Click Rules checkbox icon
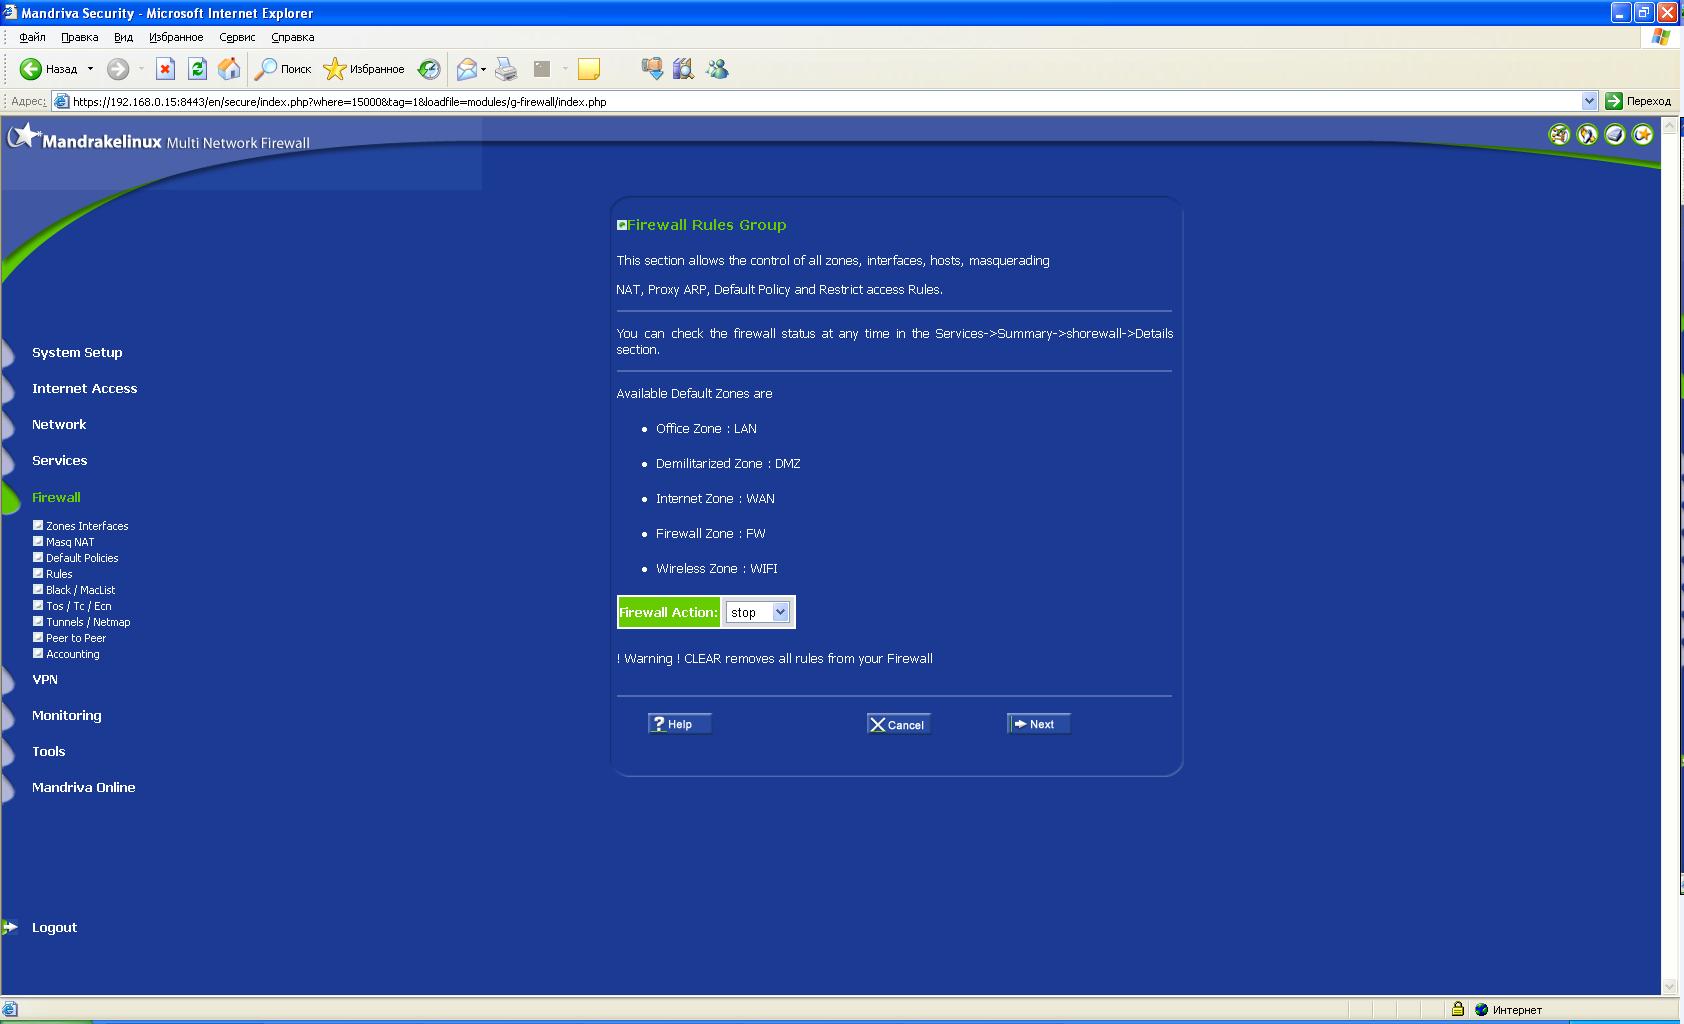The image size is (1684, 1024). 38,573
